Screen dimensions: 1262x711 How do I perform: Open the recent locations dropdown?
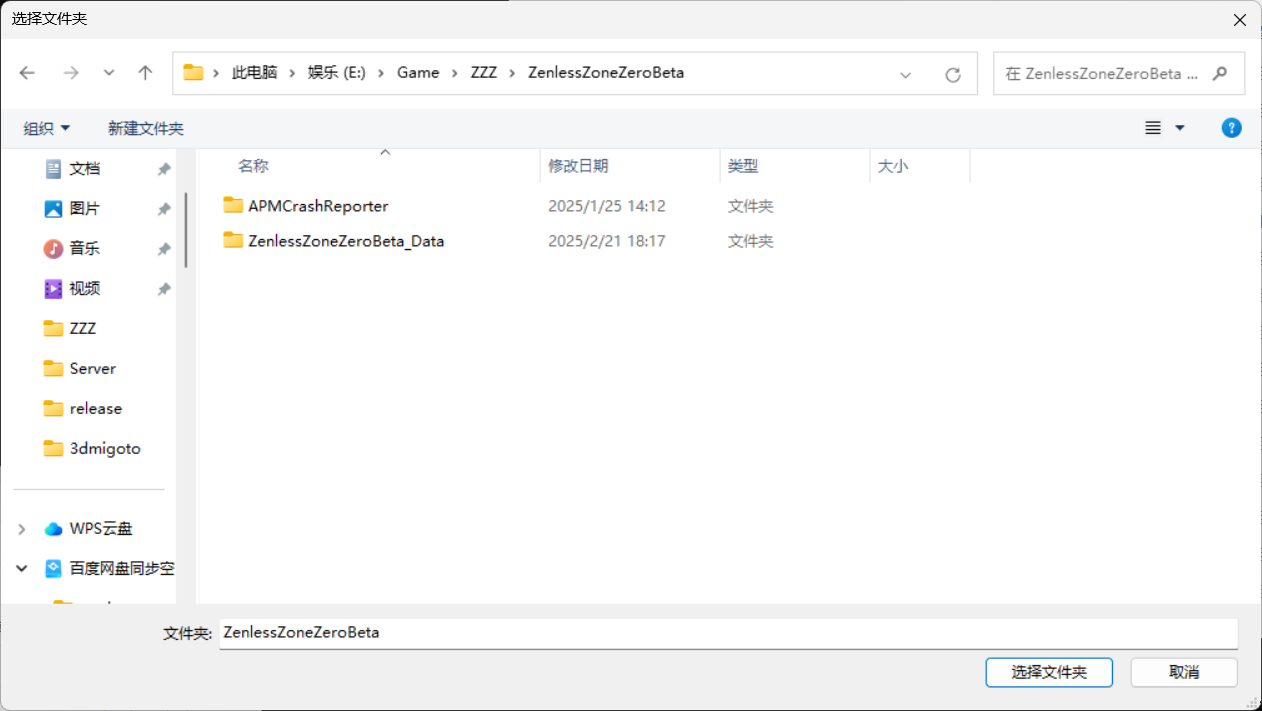coord(109,73)
